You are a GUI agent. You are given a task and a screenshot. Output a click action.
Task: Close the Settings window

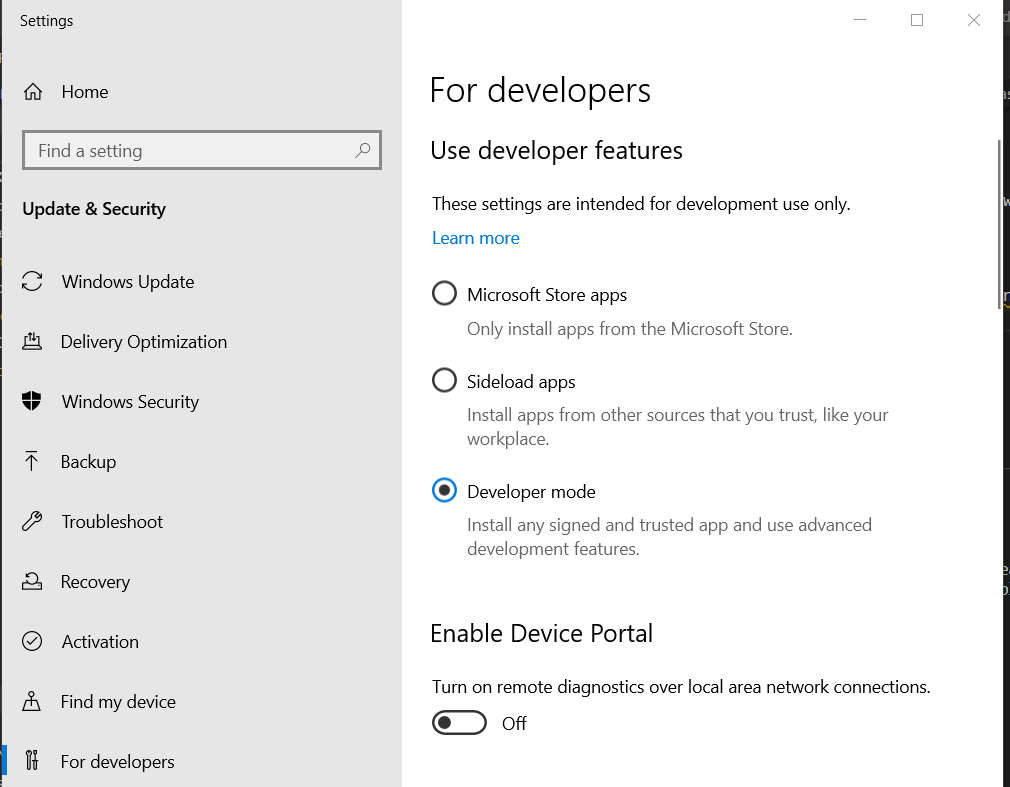click(x=973, y=20)
